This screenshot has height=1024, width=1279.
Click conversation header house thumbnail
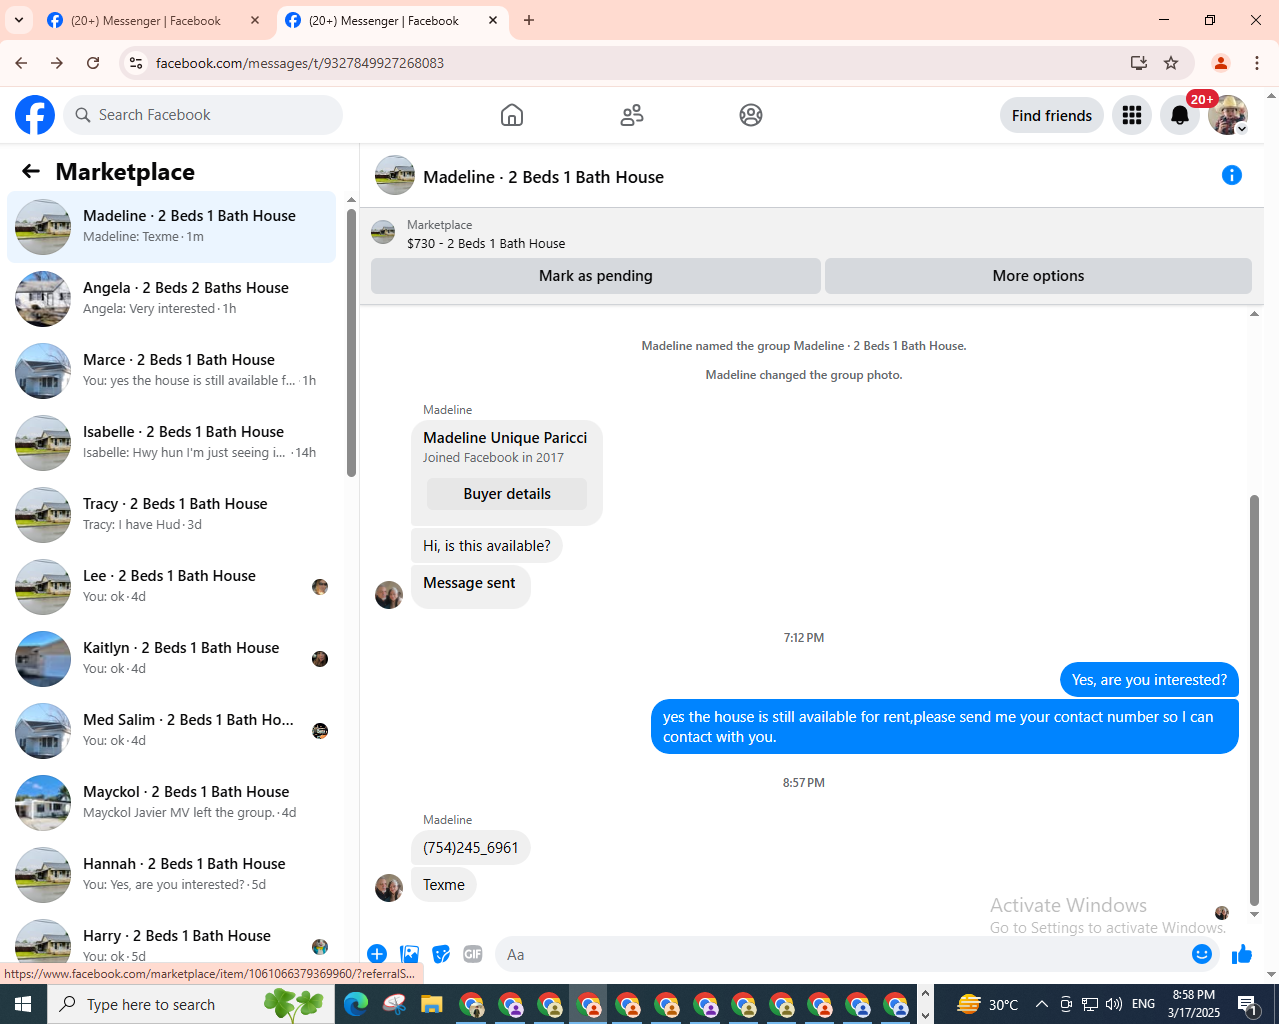[x=395, y=175]
